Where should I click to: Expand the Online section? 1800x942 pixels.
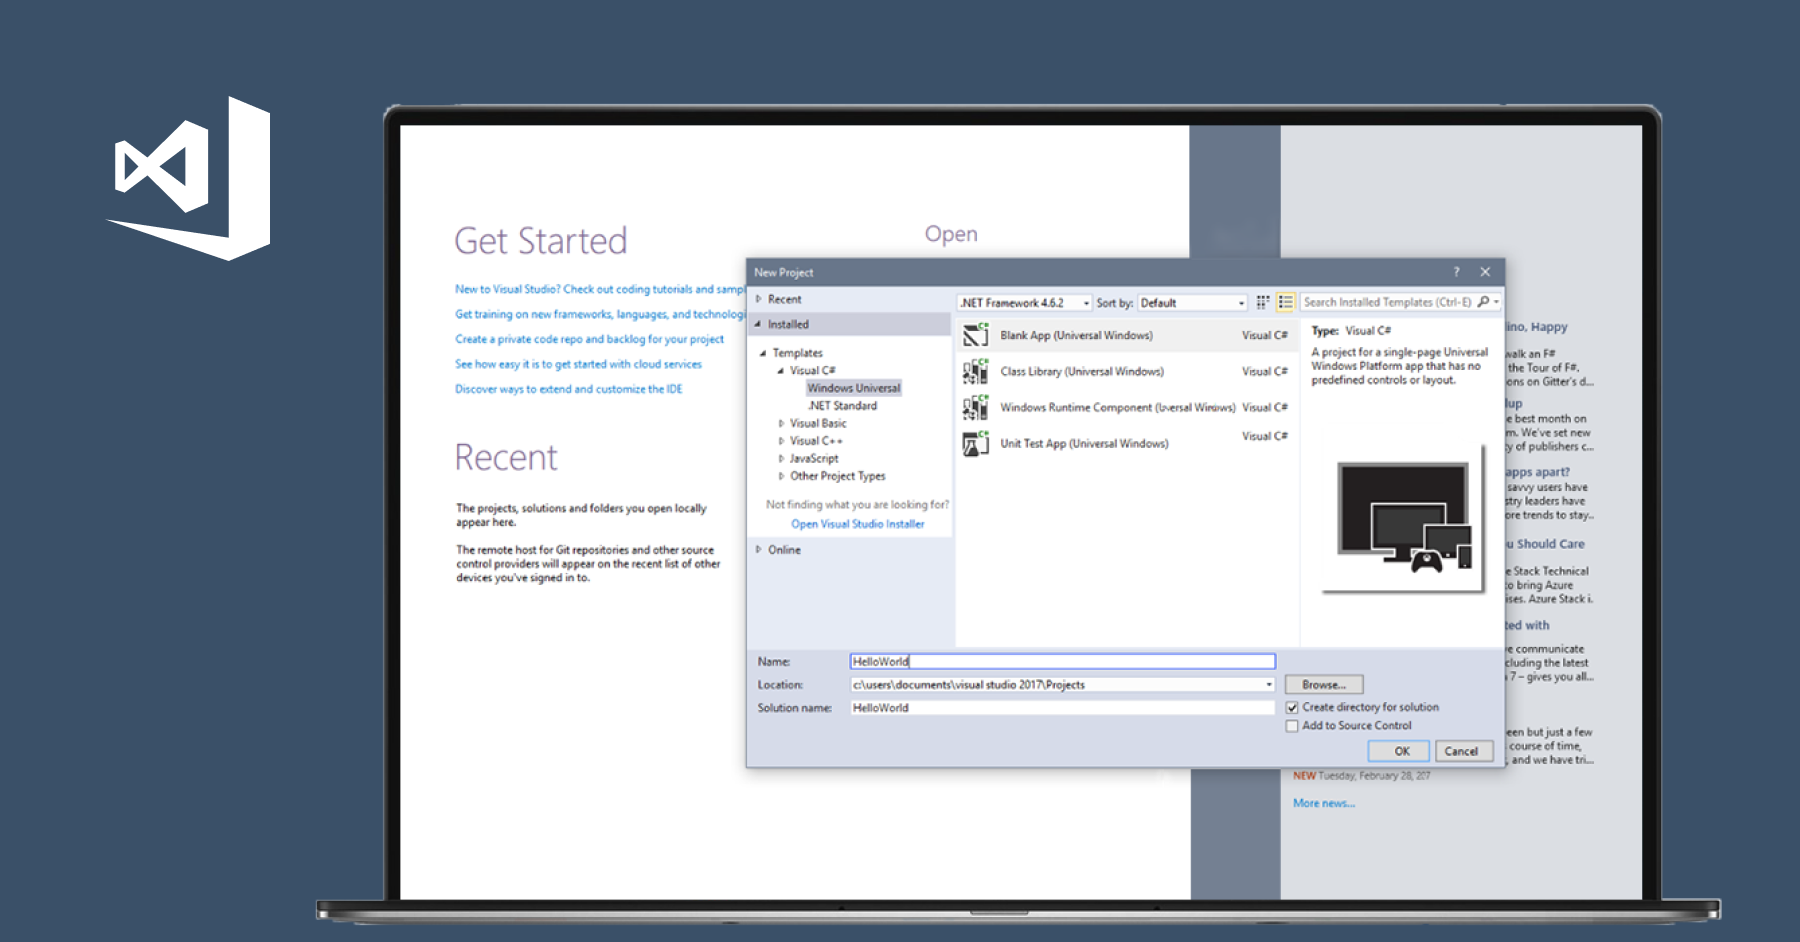click(759, 550)
